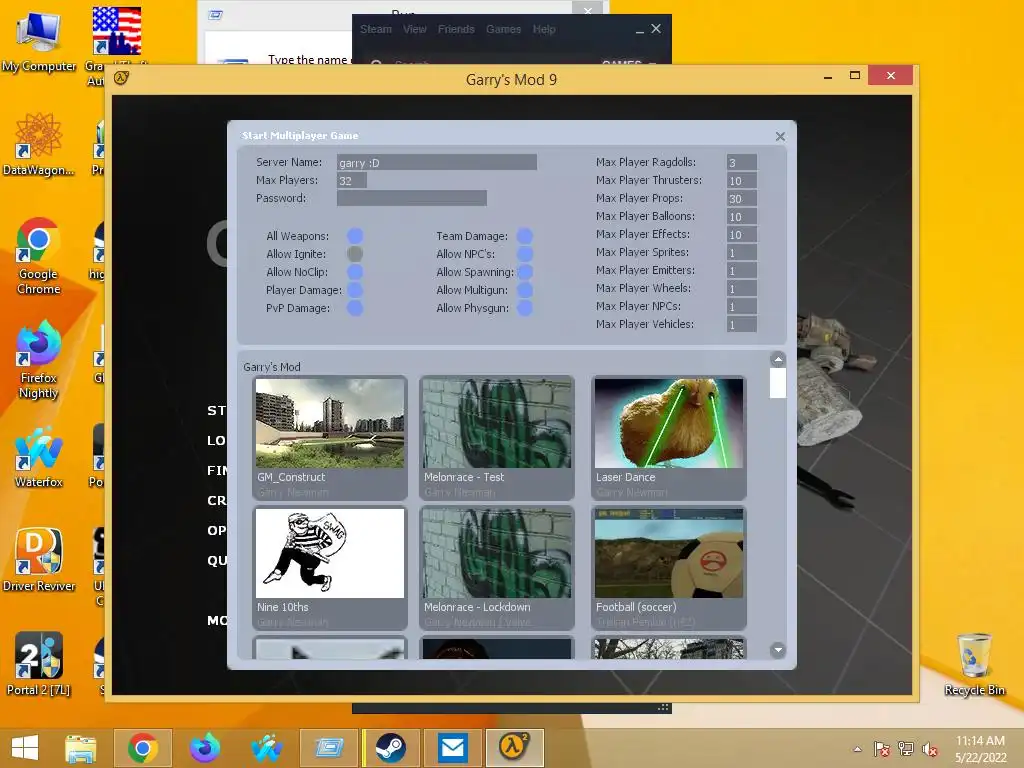The width and height of the screenshot is (1024, 768).
Task: Toggle the All Weapons option
Action: [x=355, y=236]
